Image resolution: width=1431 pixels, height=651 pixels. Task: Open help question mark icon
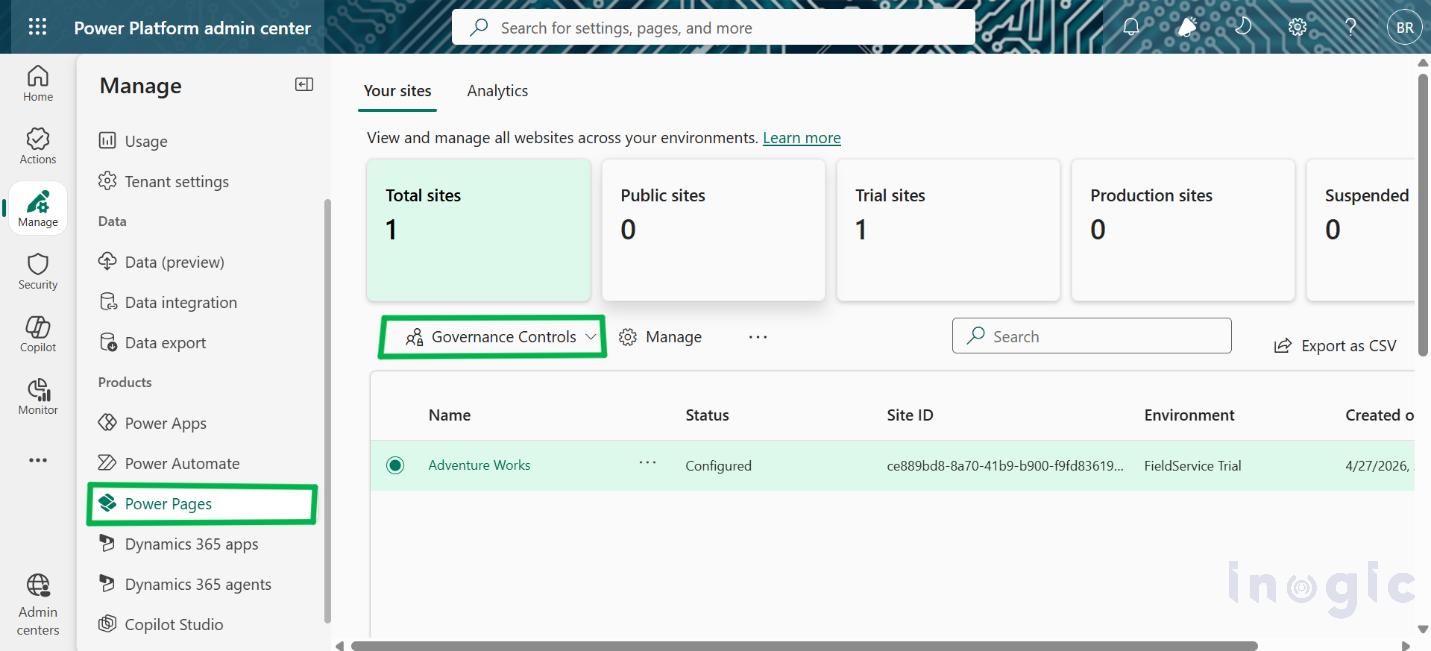(1350, 27)
